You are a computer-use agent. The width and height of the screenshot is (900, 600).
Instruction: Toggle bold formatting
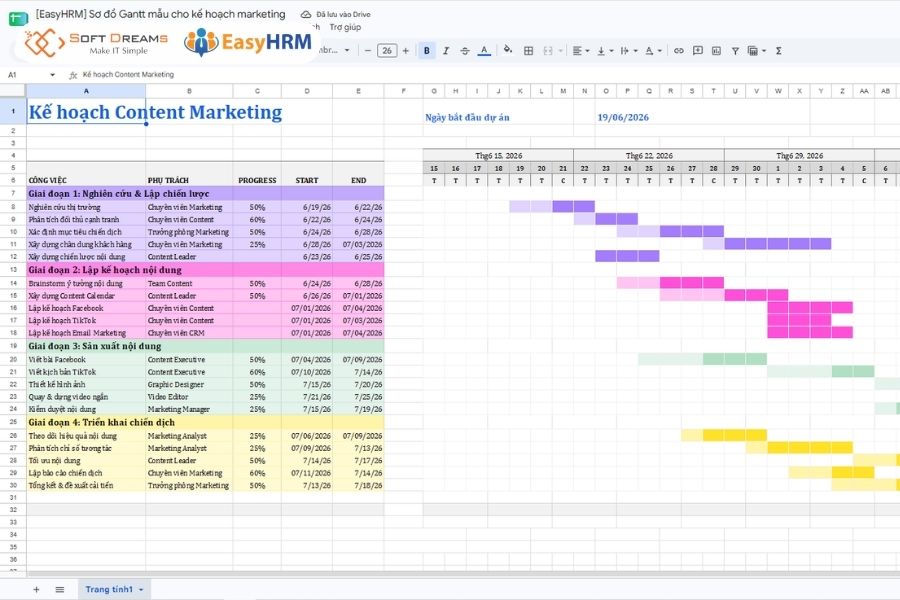tap(426, 51)
